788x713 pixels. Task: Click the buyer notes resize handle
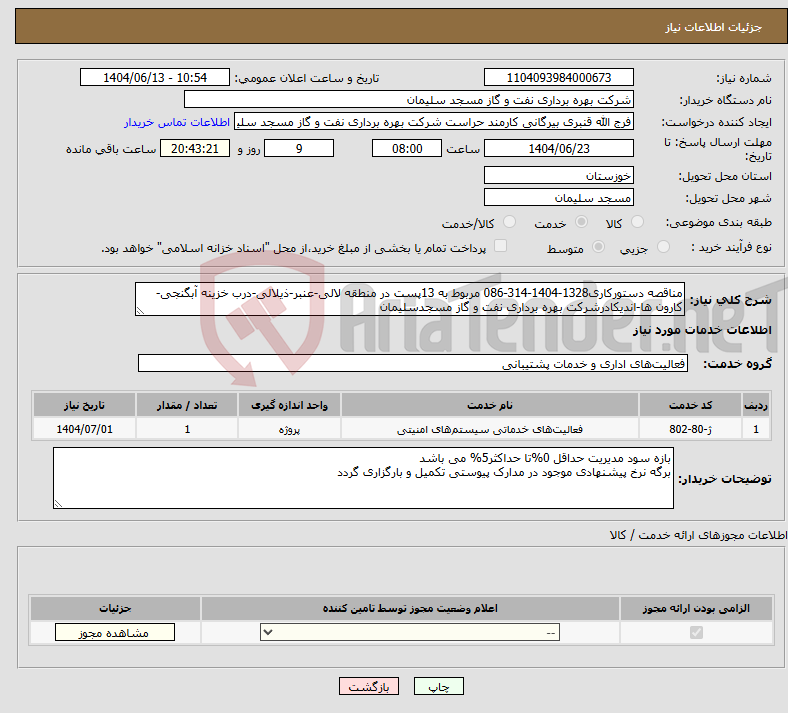[58, 503]
